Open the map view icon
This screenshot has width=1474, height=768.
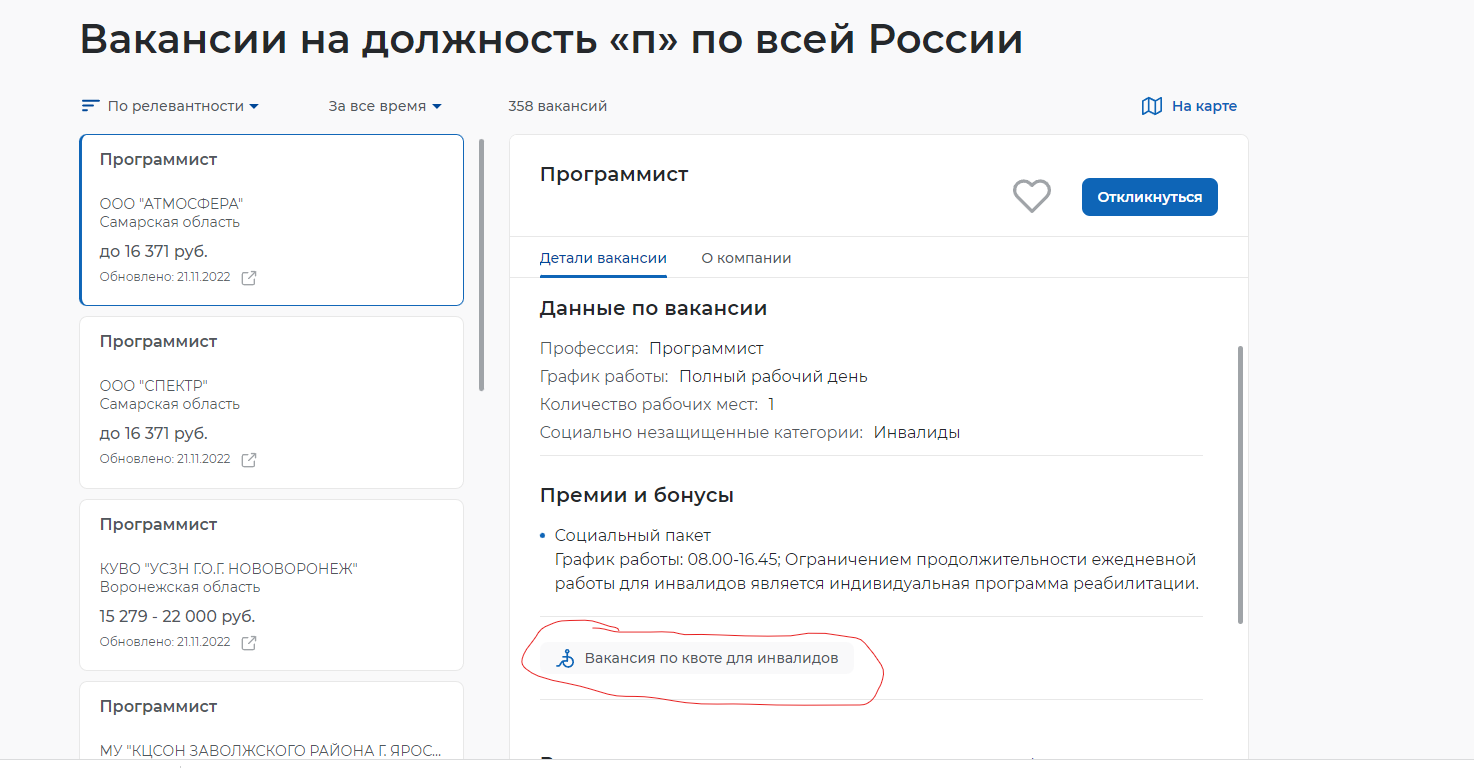click(1152, 106)
